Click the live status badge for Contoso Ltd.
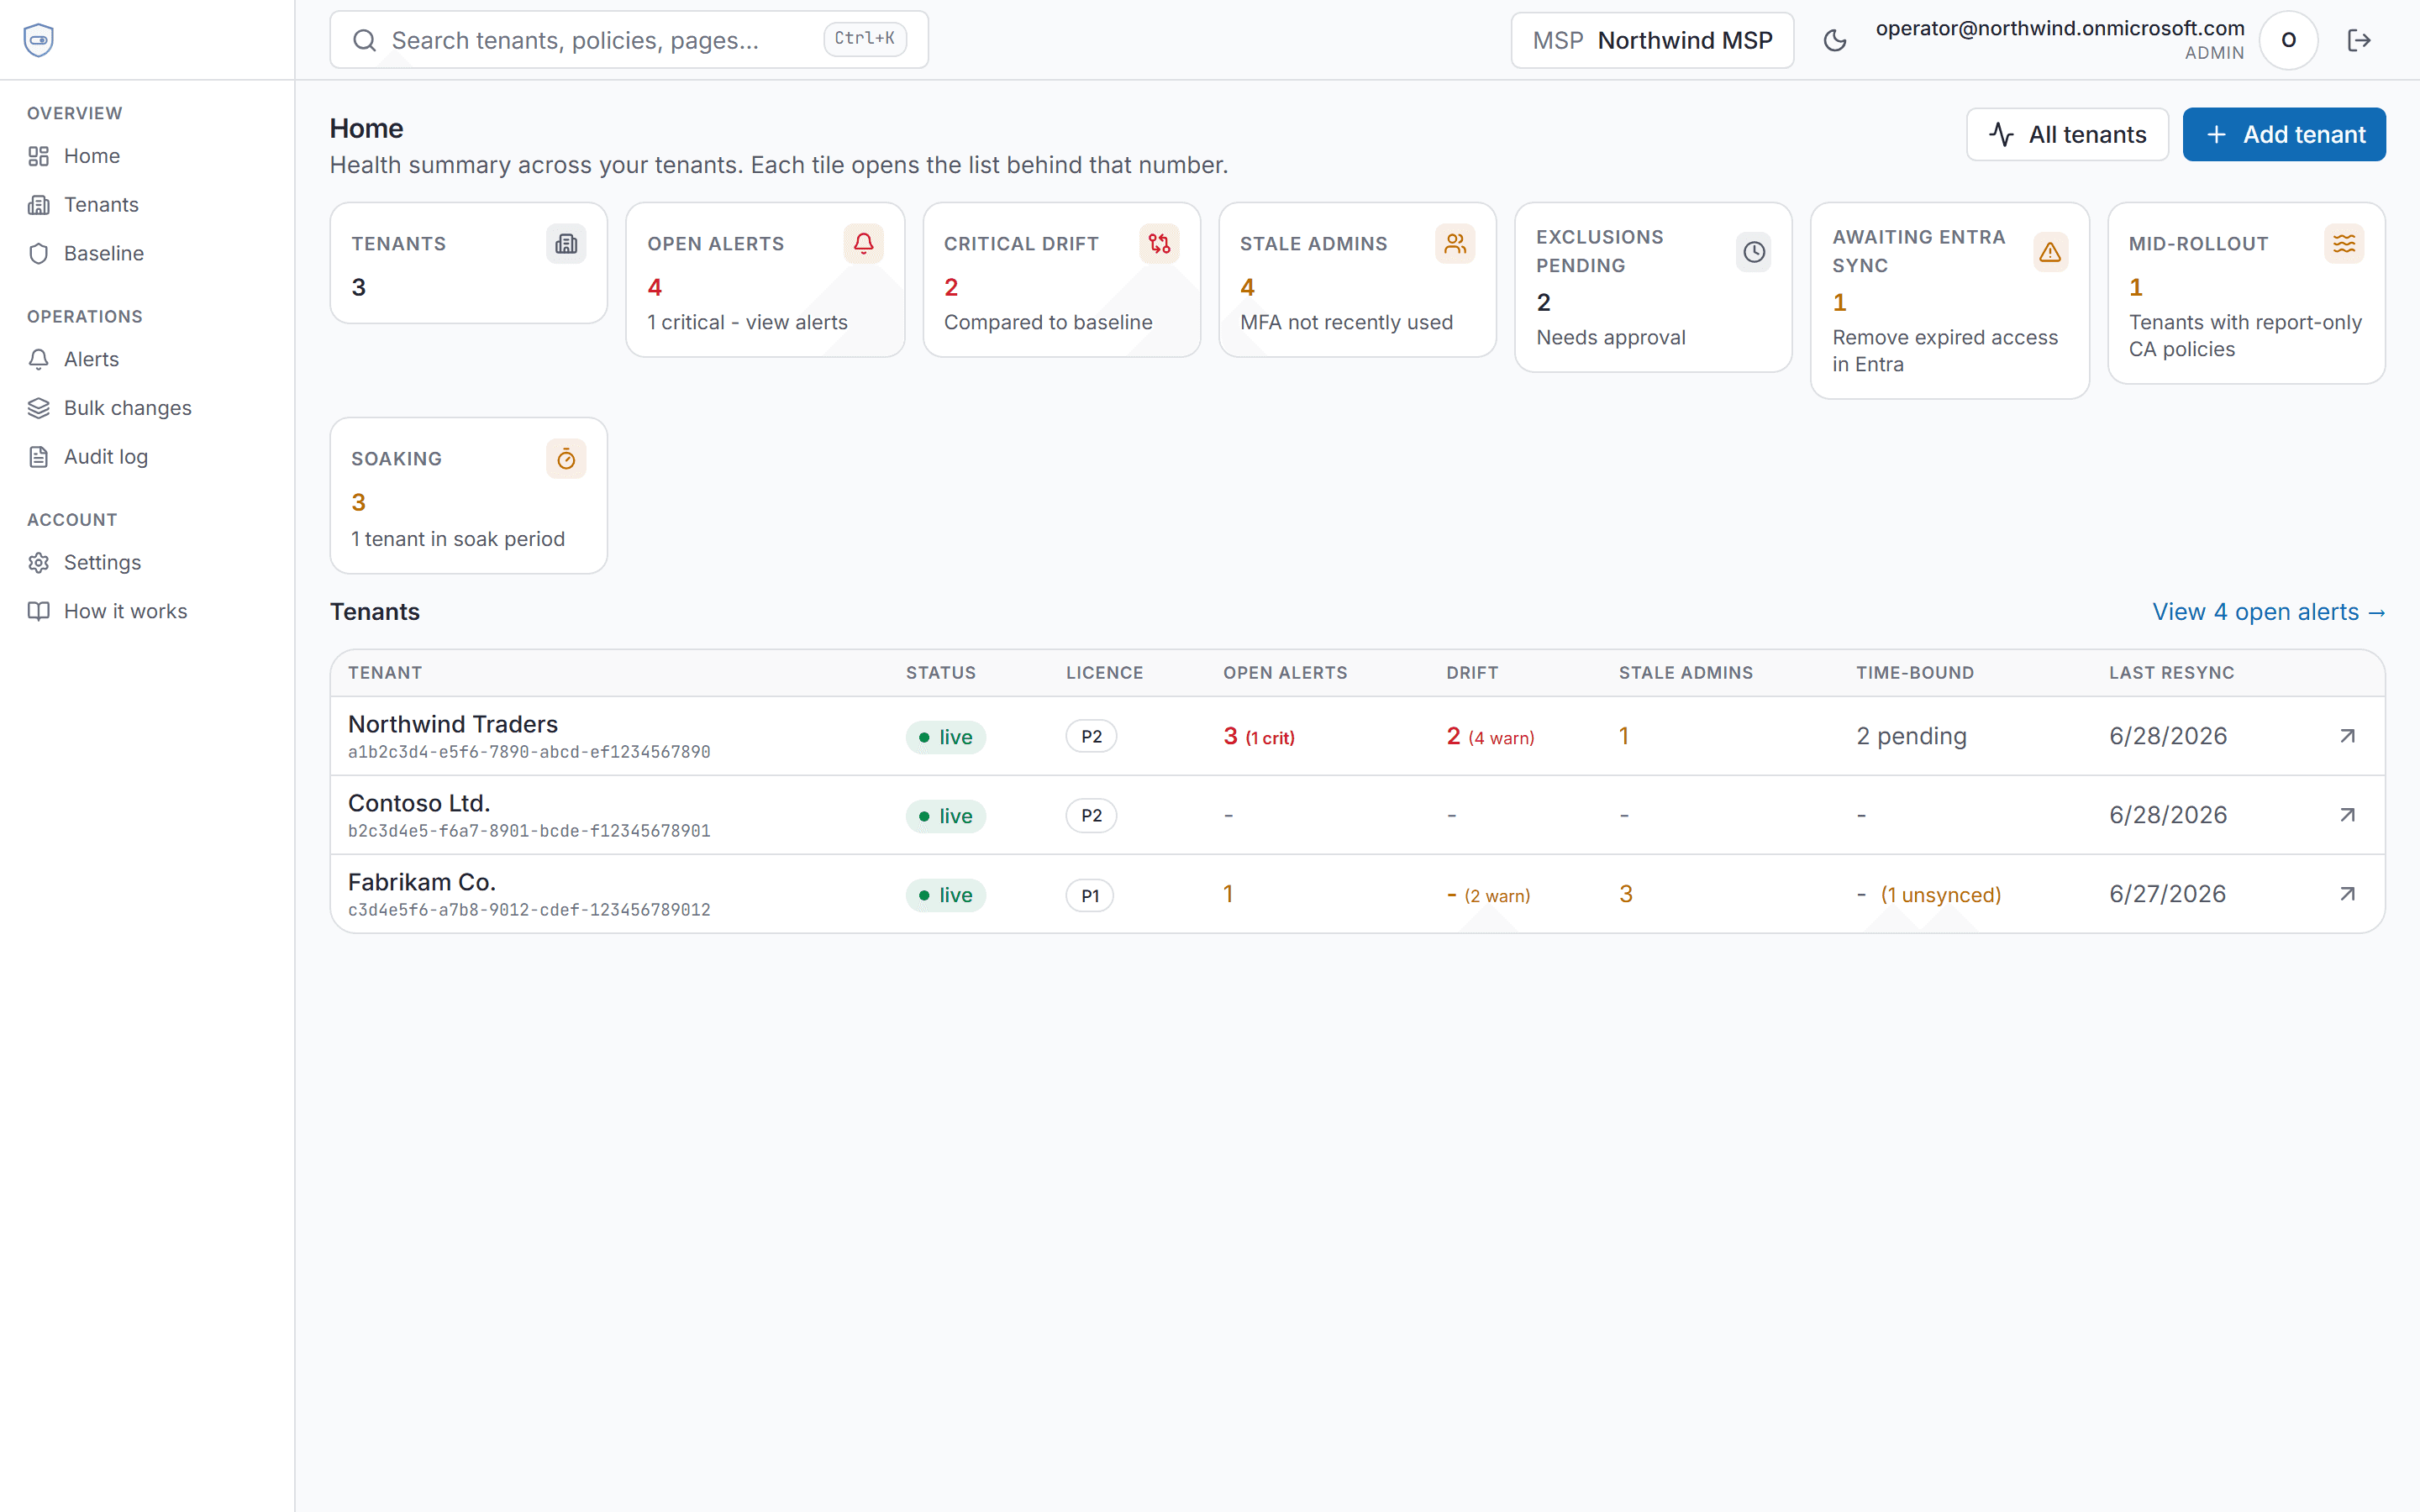 click(x=946, y=816)
